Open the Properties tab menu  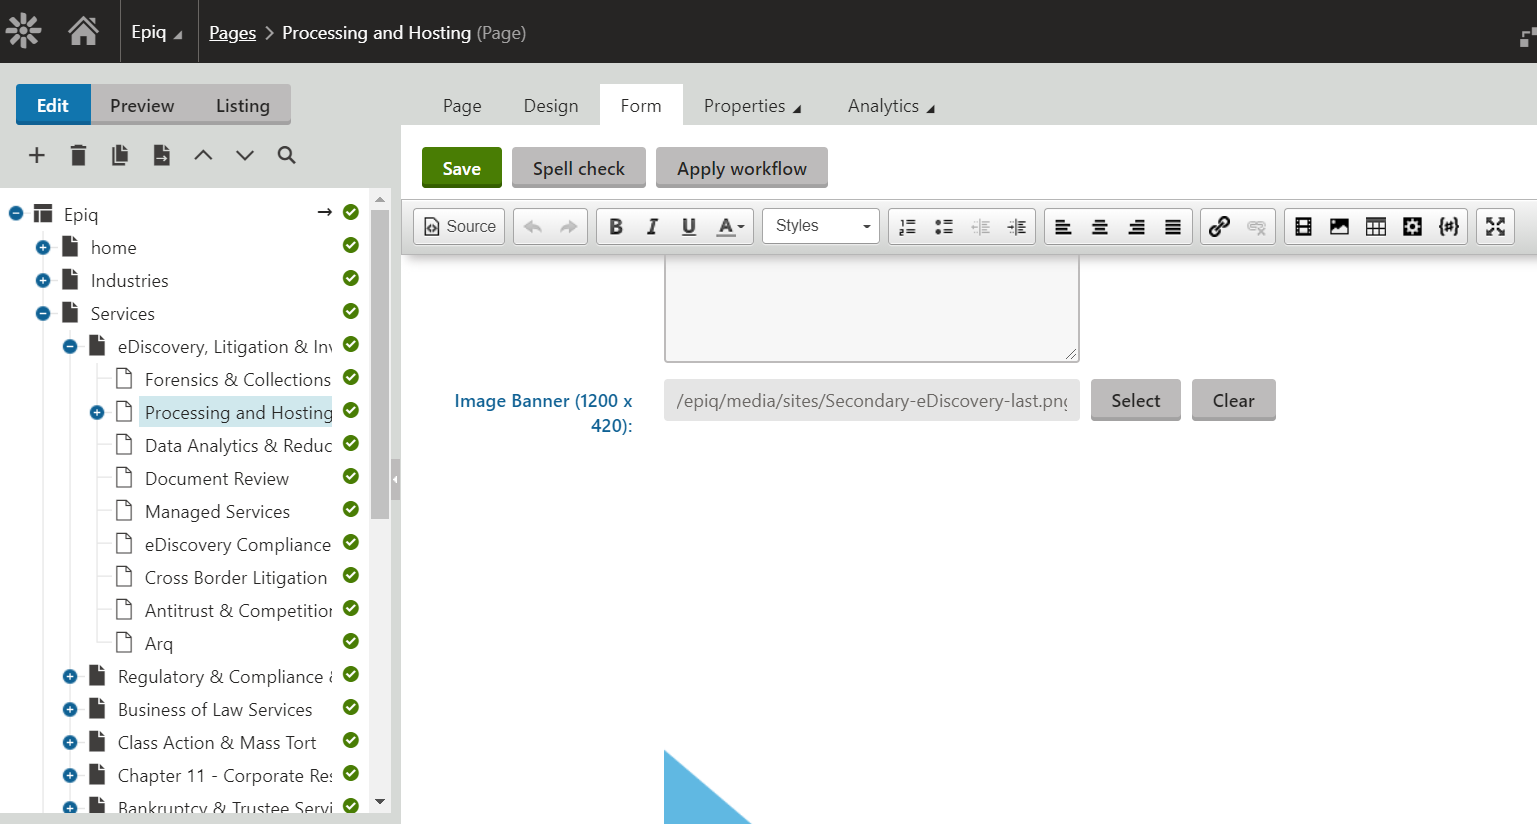(x=752, y=106)
